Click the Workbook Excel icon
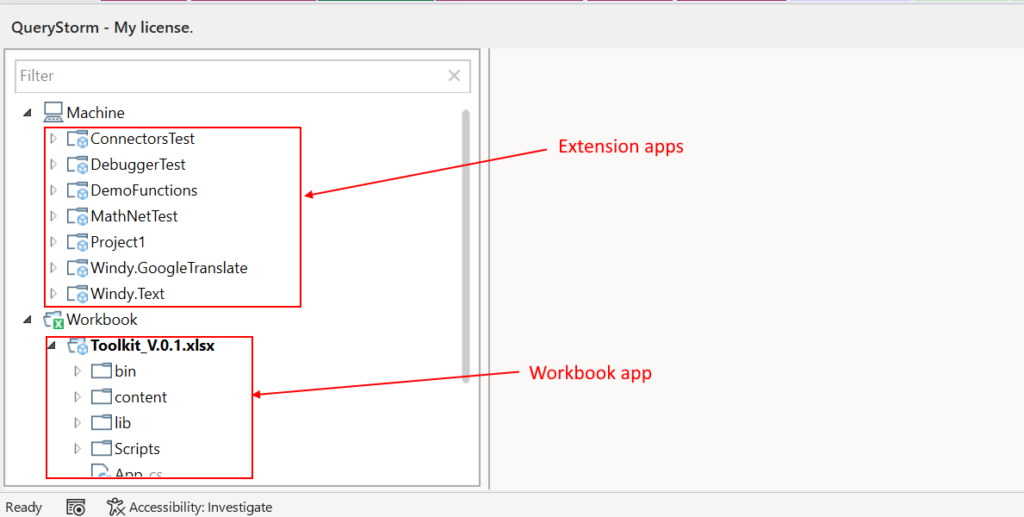Screen dimensions: 1024x517 pos(54,320)
